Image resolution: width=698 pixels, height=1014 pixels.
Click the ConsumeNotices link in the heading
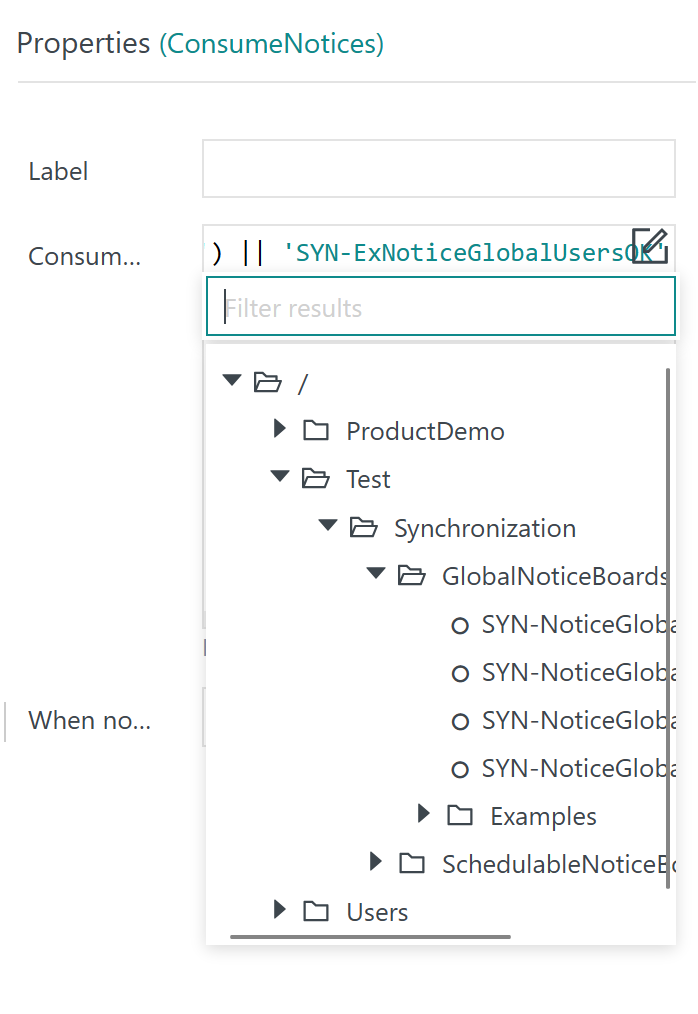(x=271, y=44)
